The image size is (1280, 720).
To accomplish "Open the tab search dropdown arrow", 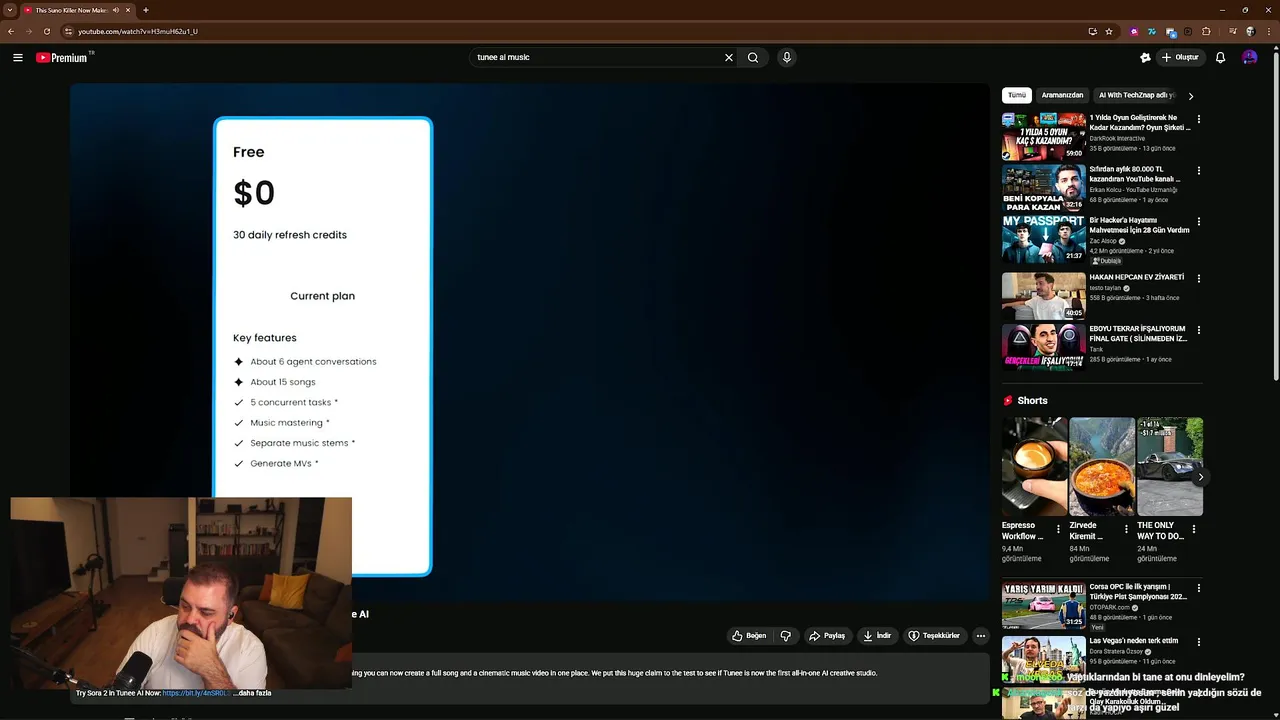I will (11, 10).
